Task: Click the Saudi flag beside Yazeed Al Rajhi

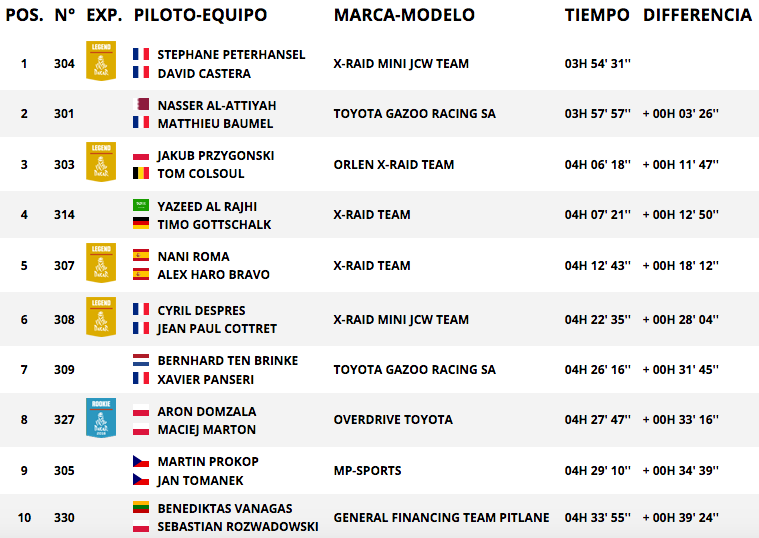Action: [x=141, y=205]
